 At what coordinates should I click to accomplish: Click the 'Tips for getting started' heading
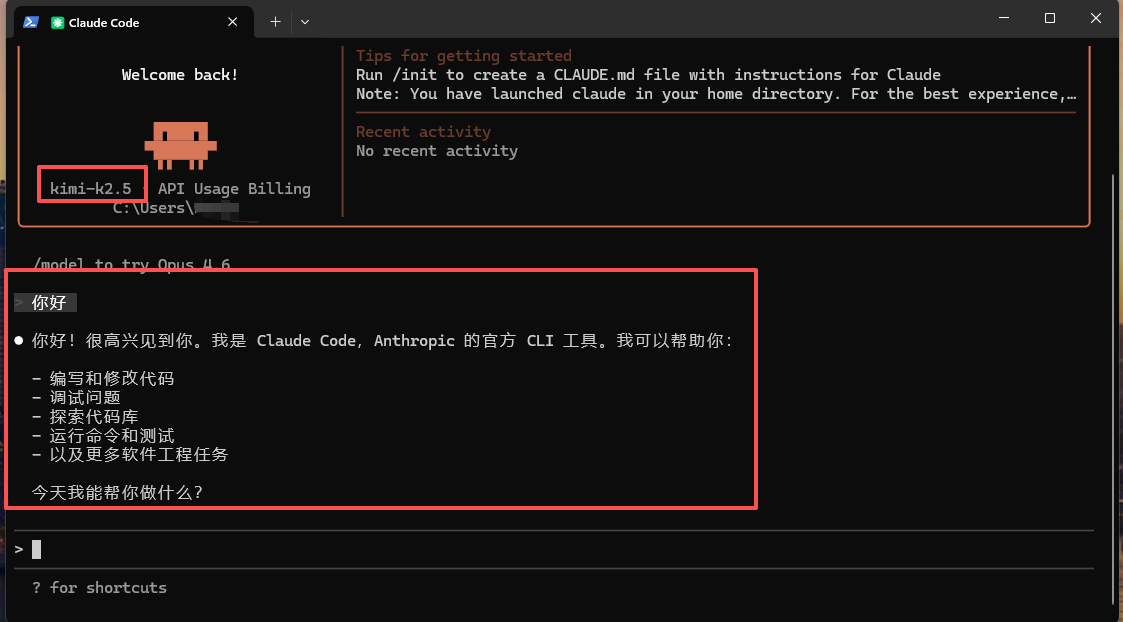click(x=463, y=56)
